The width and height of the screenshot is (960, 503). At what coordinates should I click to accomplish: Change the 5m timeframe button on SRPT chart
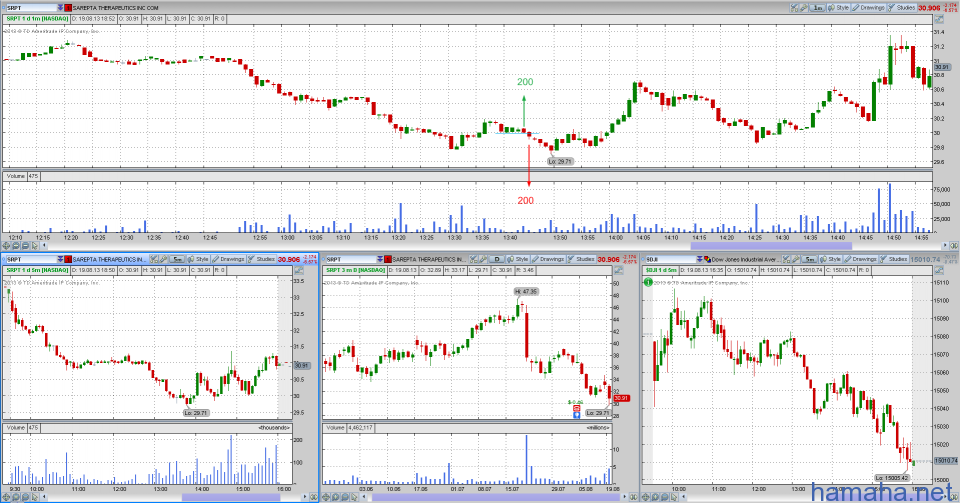(x=177, y=259)
